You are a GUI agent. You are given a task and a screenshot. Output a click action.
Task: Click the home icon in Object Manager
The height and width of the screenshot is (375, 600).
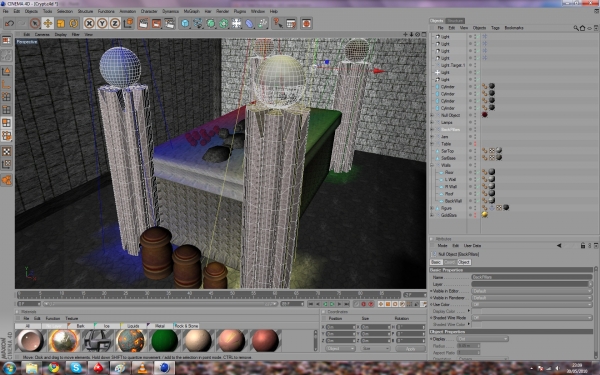pos(582,28)
